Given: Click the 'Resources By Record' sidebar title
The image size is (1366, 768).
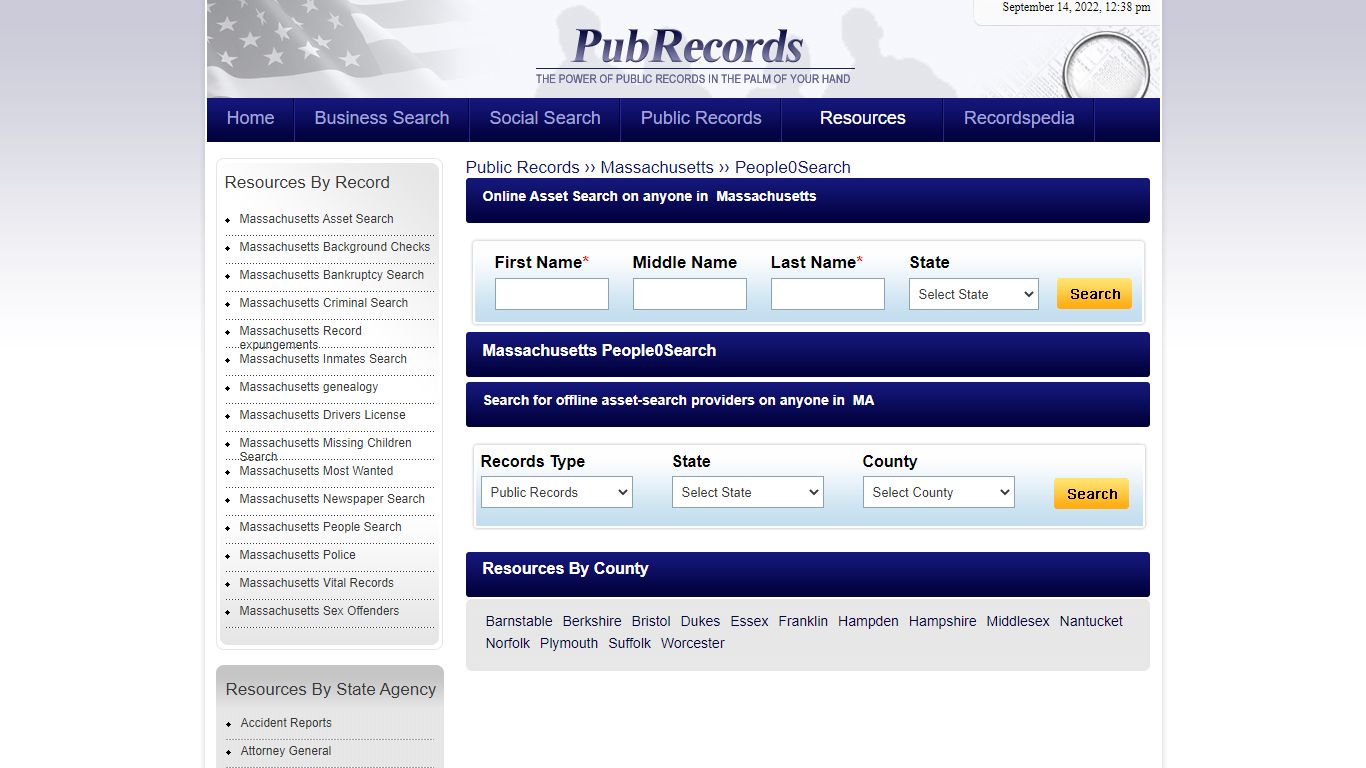Looking at the screenshot, I should pos(307,182).
